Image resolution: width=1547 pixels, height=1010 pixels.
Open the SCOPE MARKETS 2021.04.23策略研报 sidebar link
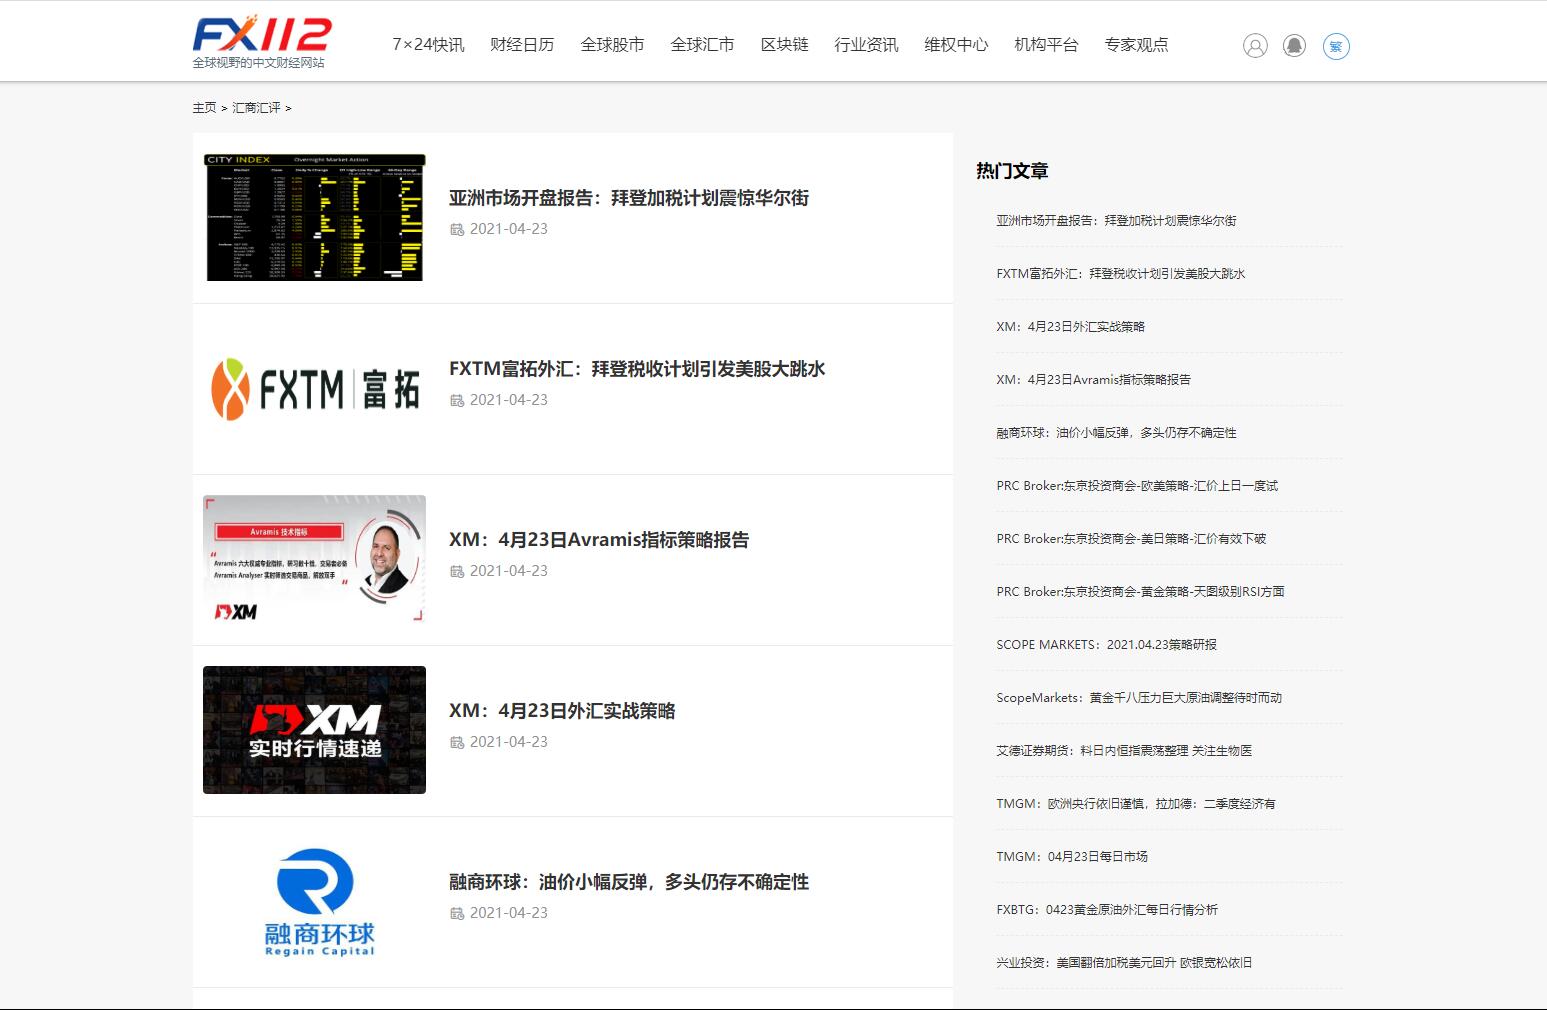1106,645
